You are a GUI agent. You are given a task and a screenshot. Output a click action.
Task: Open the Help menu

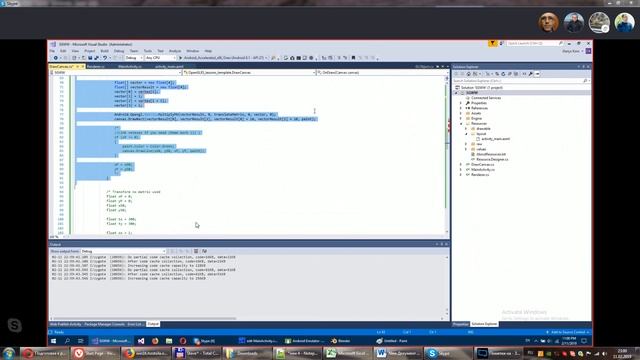pyautogui.click(x=208, y=51)
